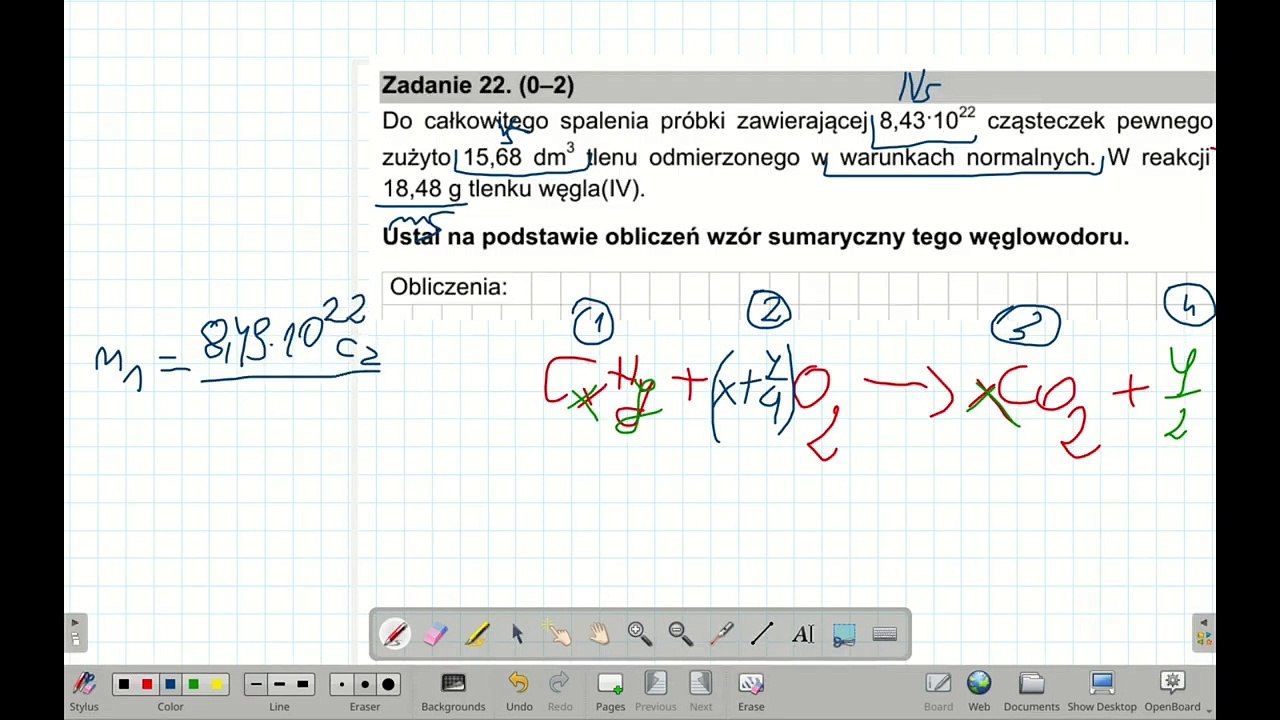Click the Erase page content button
This screenshot has width=1280, height=720.
pyautogui.click(x=751, y=690)
